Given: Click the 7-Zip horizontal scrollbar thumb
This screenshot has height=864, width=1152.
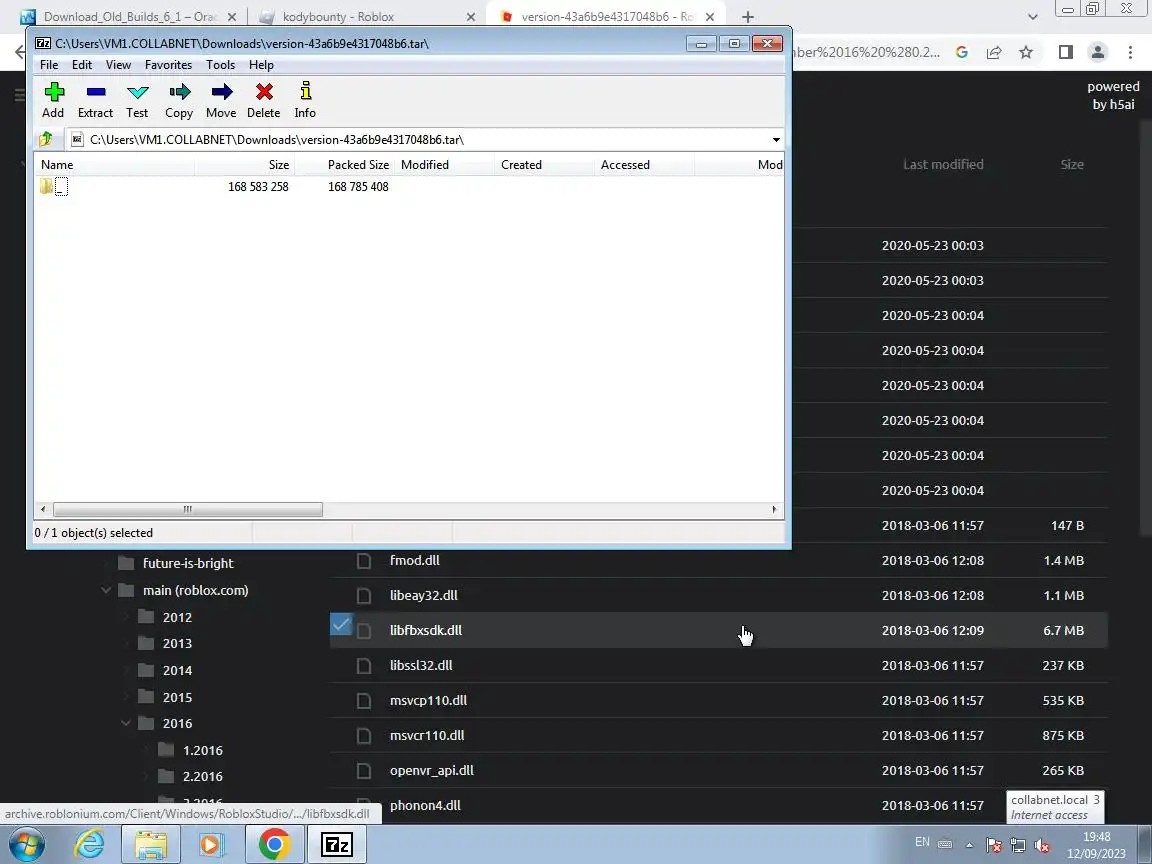Looking at the screenshot, I should click(x=187, y=509).
